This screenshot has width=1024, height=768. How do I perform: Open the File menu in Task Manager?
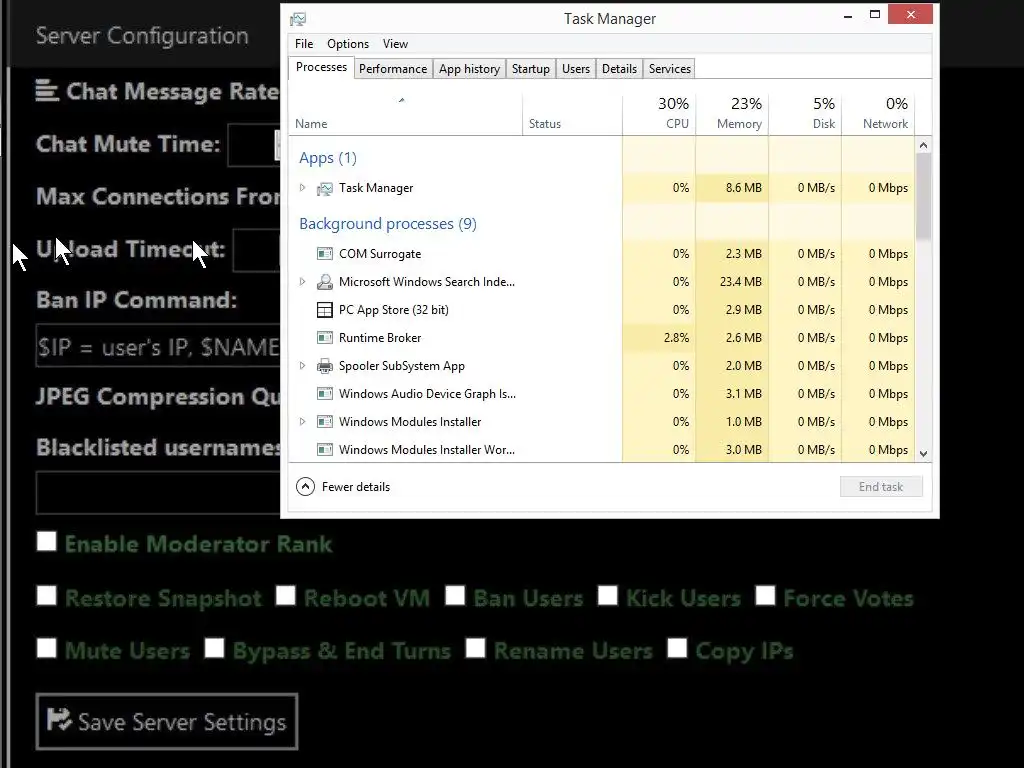(x=304, y=44)
